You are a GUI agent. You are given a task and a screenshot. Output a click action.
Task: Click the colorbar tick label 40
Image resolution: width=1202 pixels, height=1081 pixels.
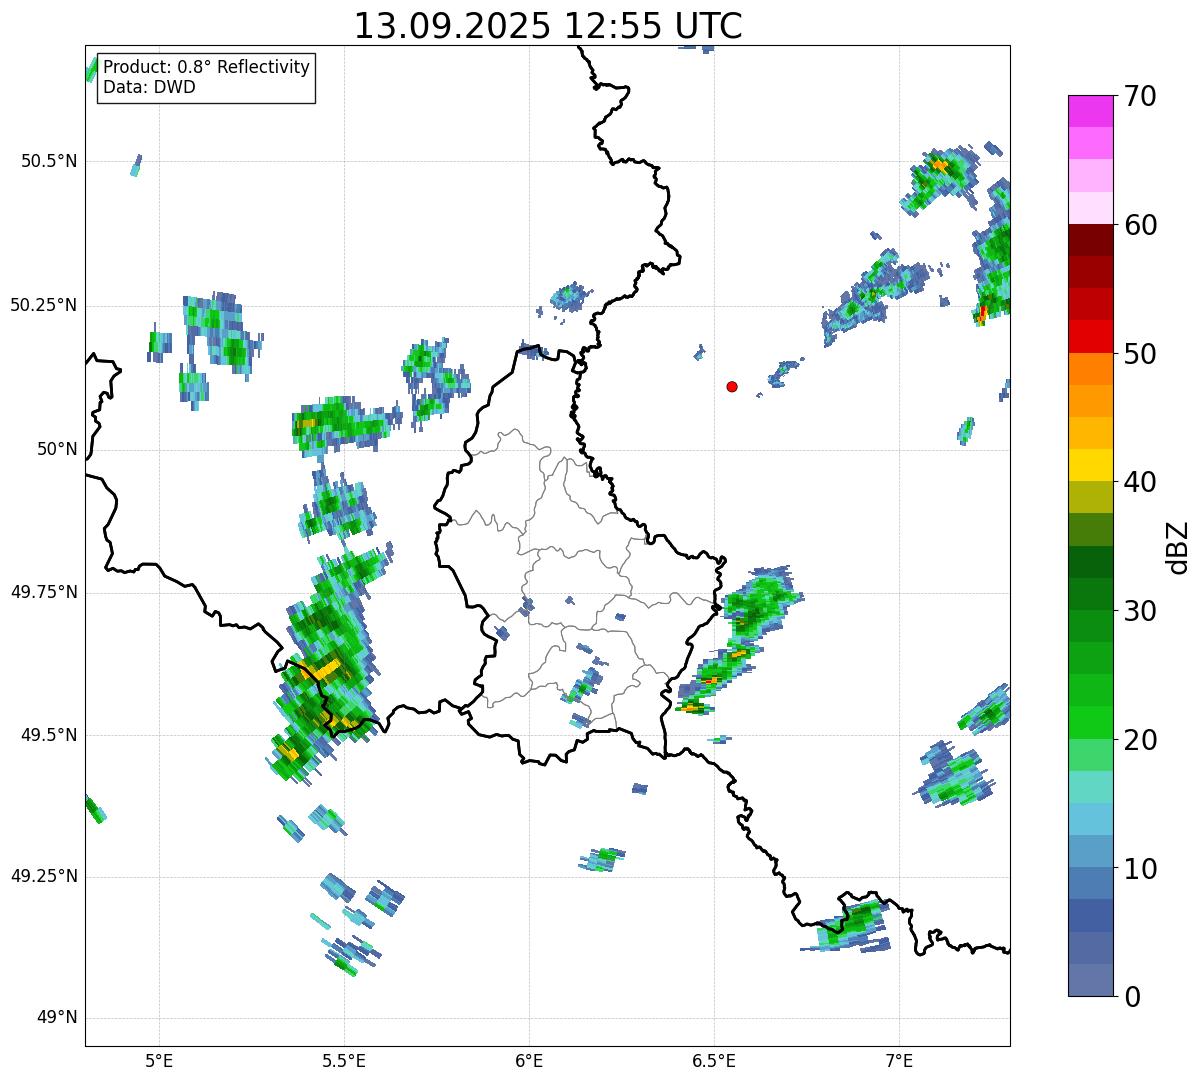pyautogui.click(x=1141, y=482)
